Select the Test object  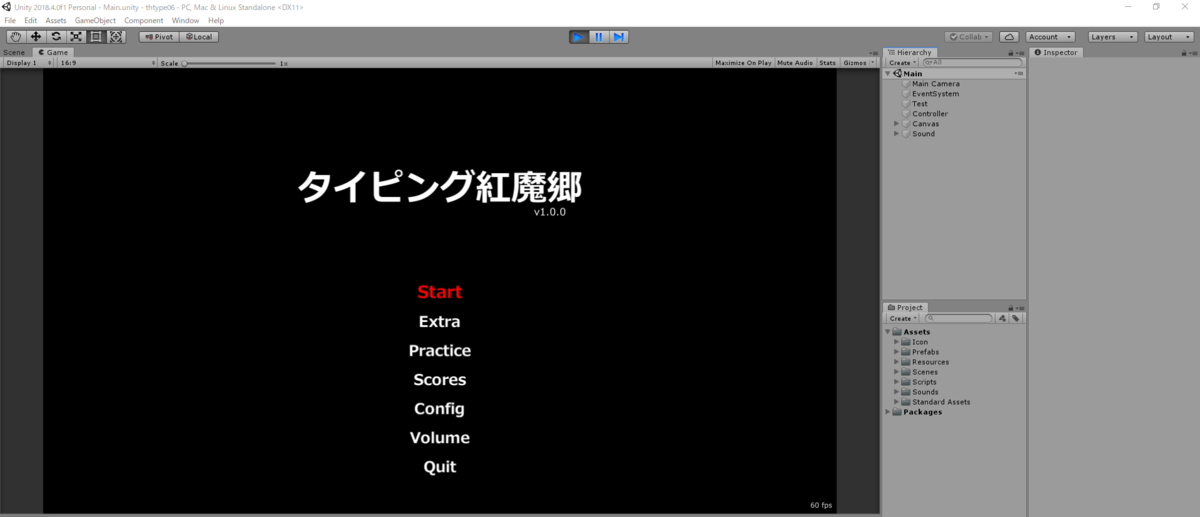coord(919,104)
